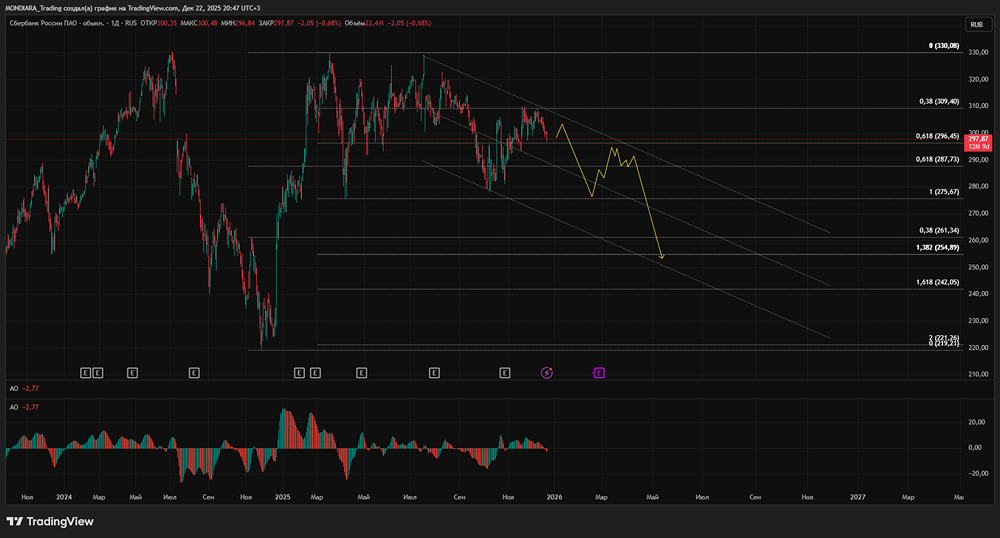Select the leftmost gray earnings E marker
1000x538 pixels.
pyautogui.click(x=86, y=373)
